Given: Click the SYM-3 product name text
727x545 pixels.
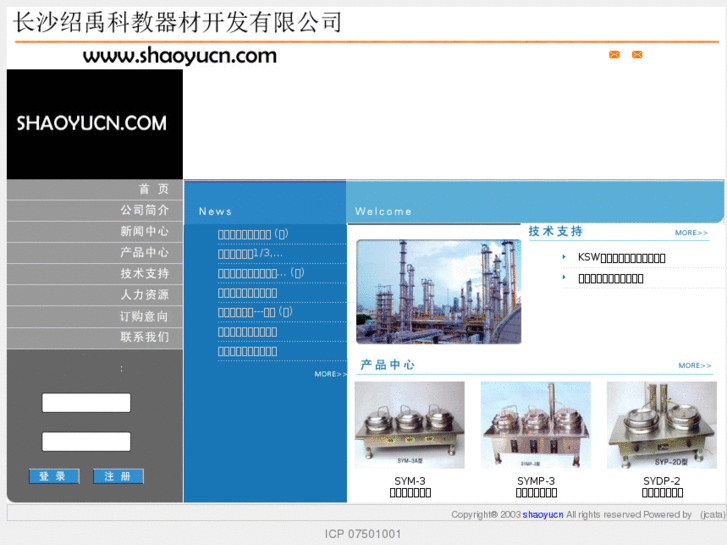Looking at the screenshot, I should (410, 481).
